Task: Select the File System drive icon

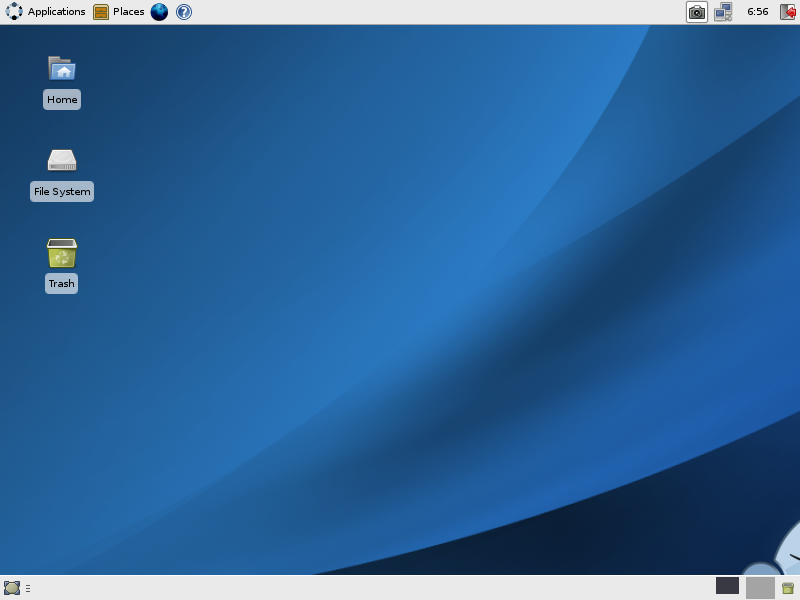Action: tap(62, 160)
